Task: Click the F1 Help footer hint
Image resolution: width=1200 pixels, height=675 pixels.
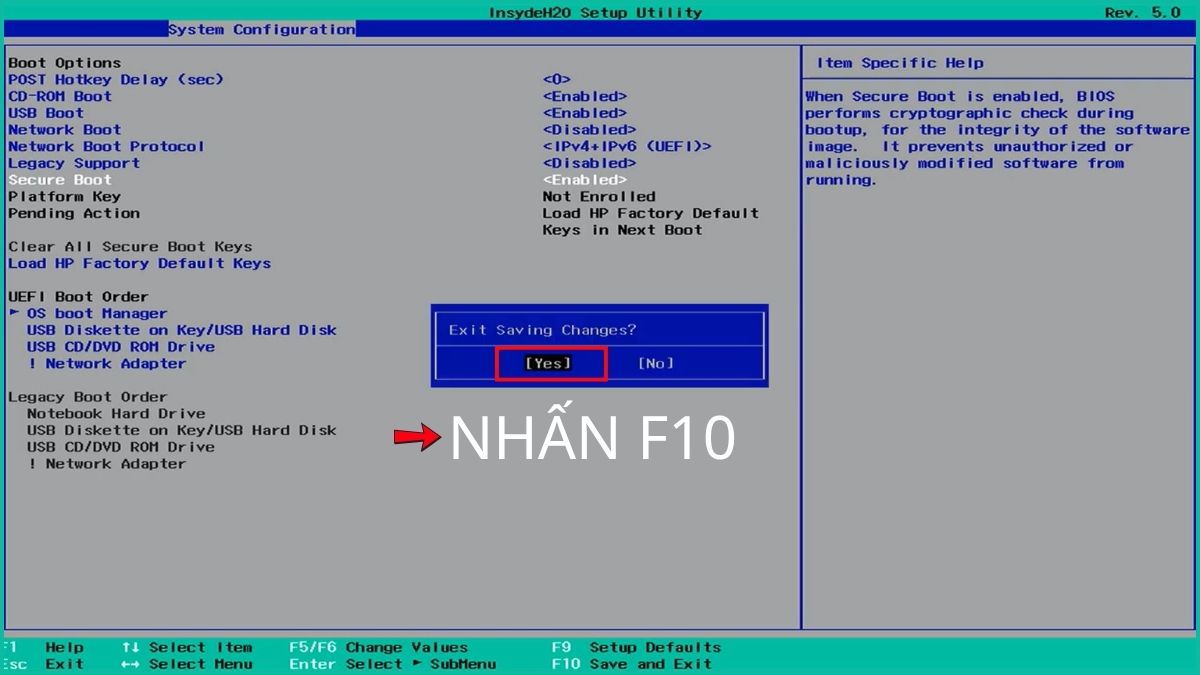Action: (43, 647)
